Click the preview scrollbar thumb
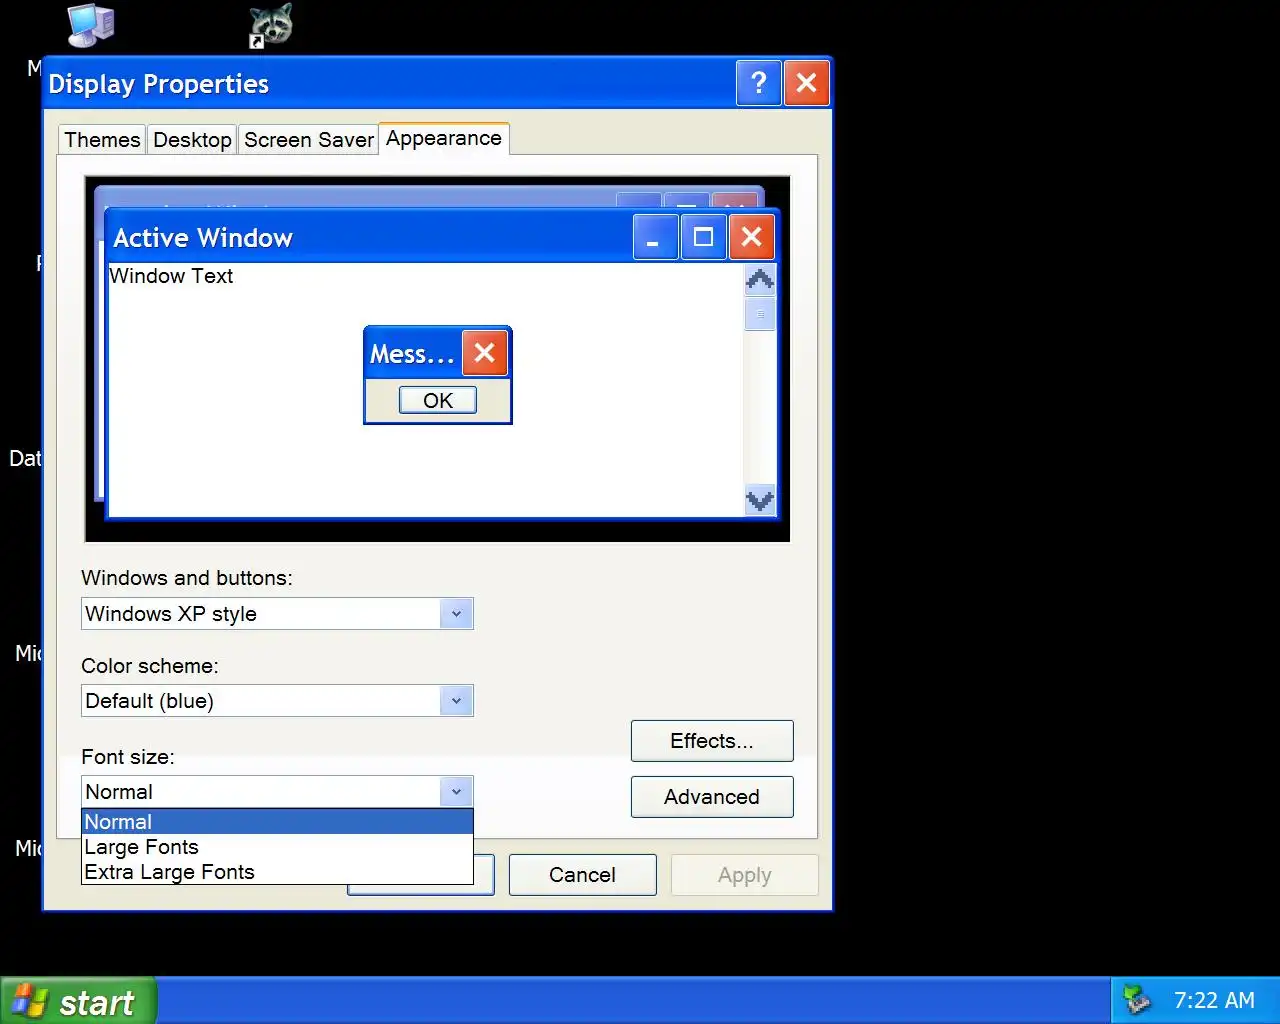 coord(760,314)
